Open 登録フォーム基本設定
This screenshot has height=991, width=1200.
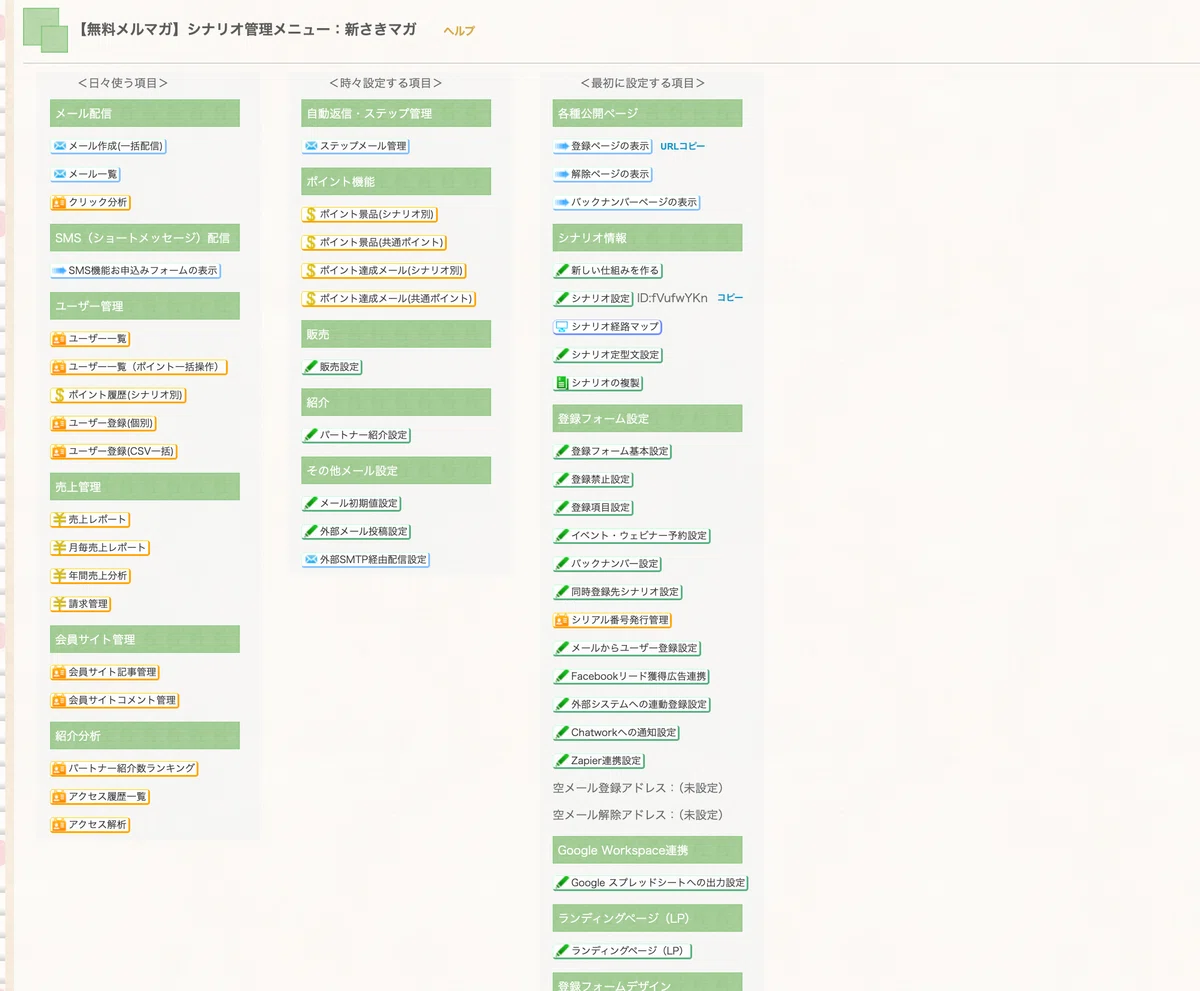click(x=612, y=451)
